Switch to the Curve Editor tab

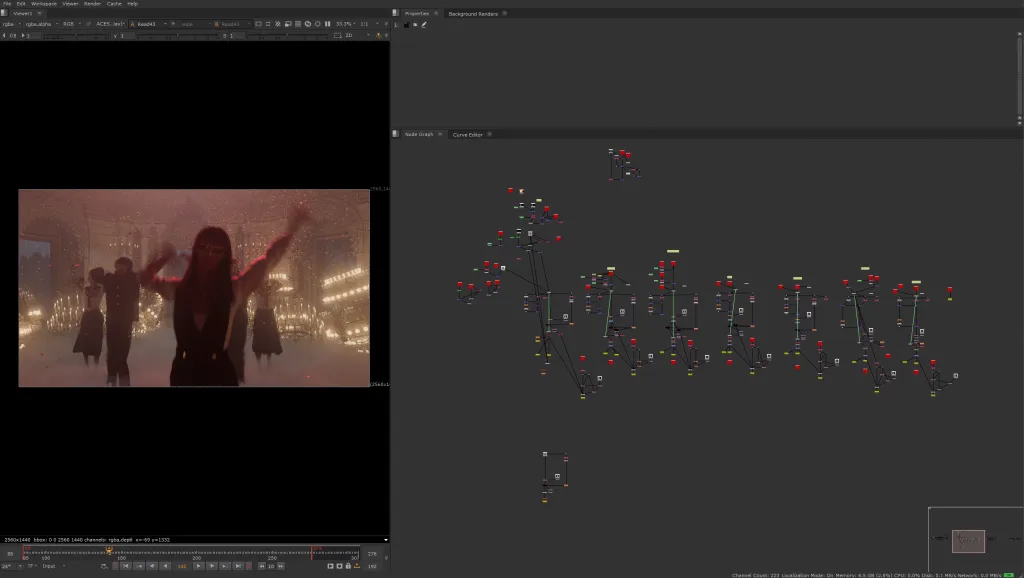(468, 134)
